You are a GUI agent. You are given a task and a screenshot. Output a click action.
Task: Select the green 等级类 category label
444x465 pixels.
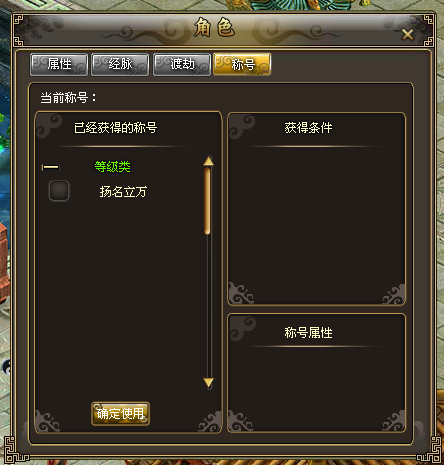coord(112,167)
